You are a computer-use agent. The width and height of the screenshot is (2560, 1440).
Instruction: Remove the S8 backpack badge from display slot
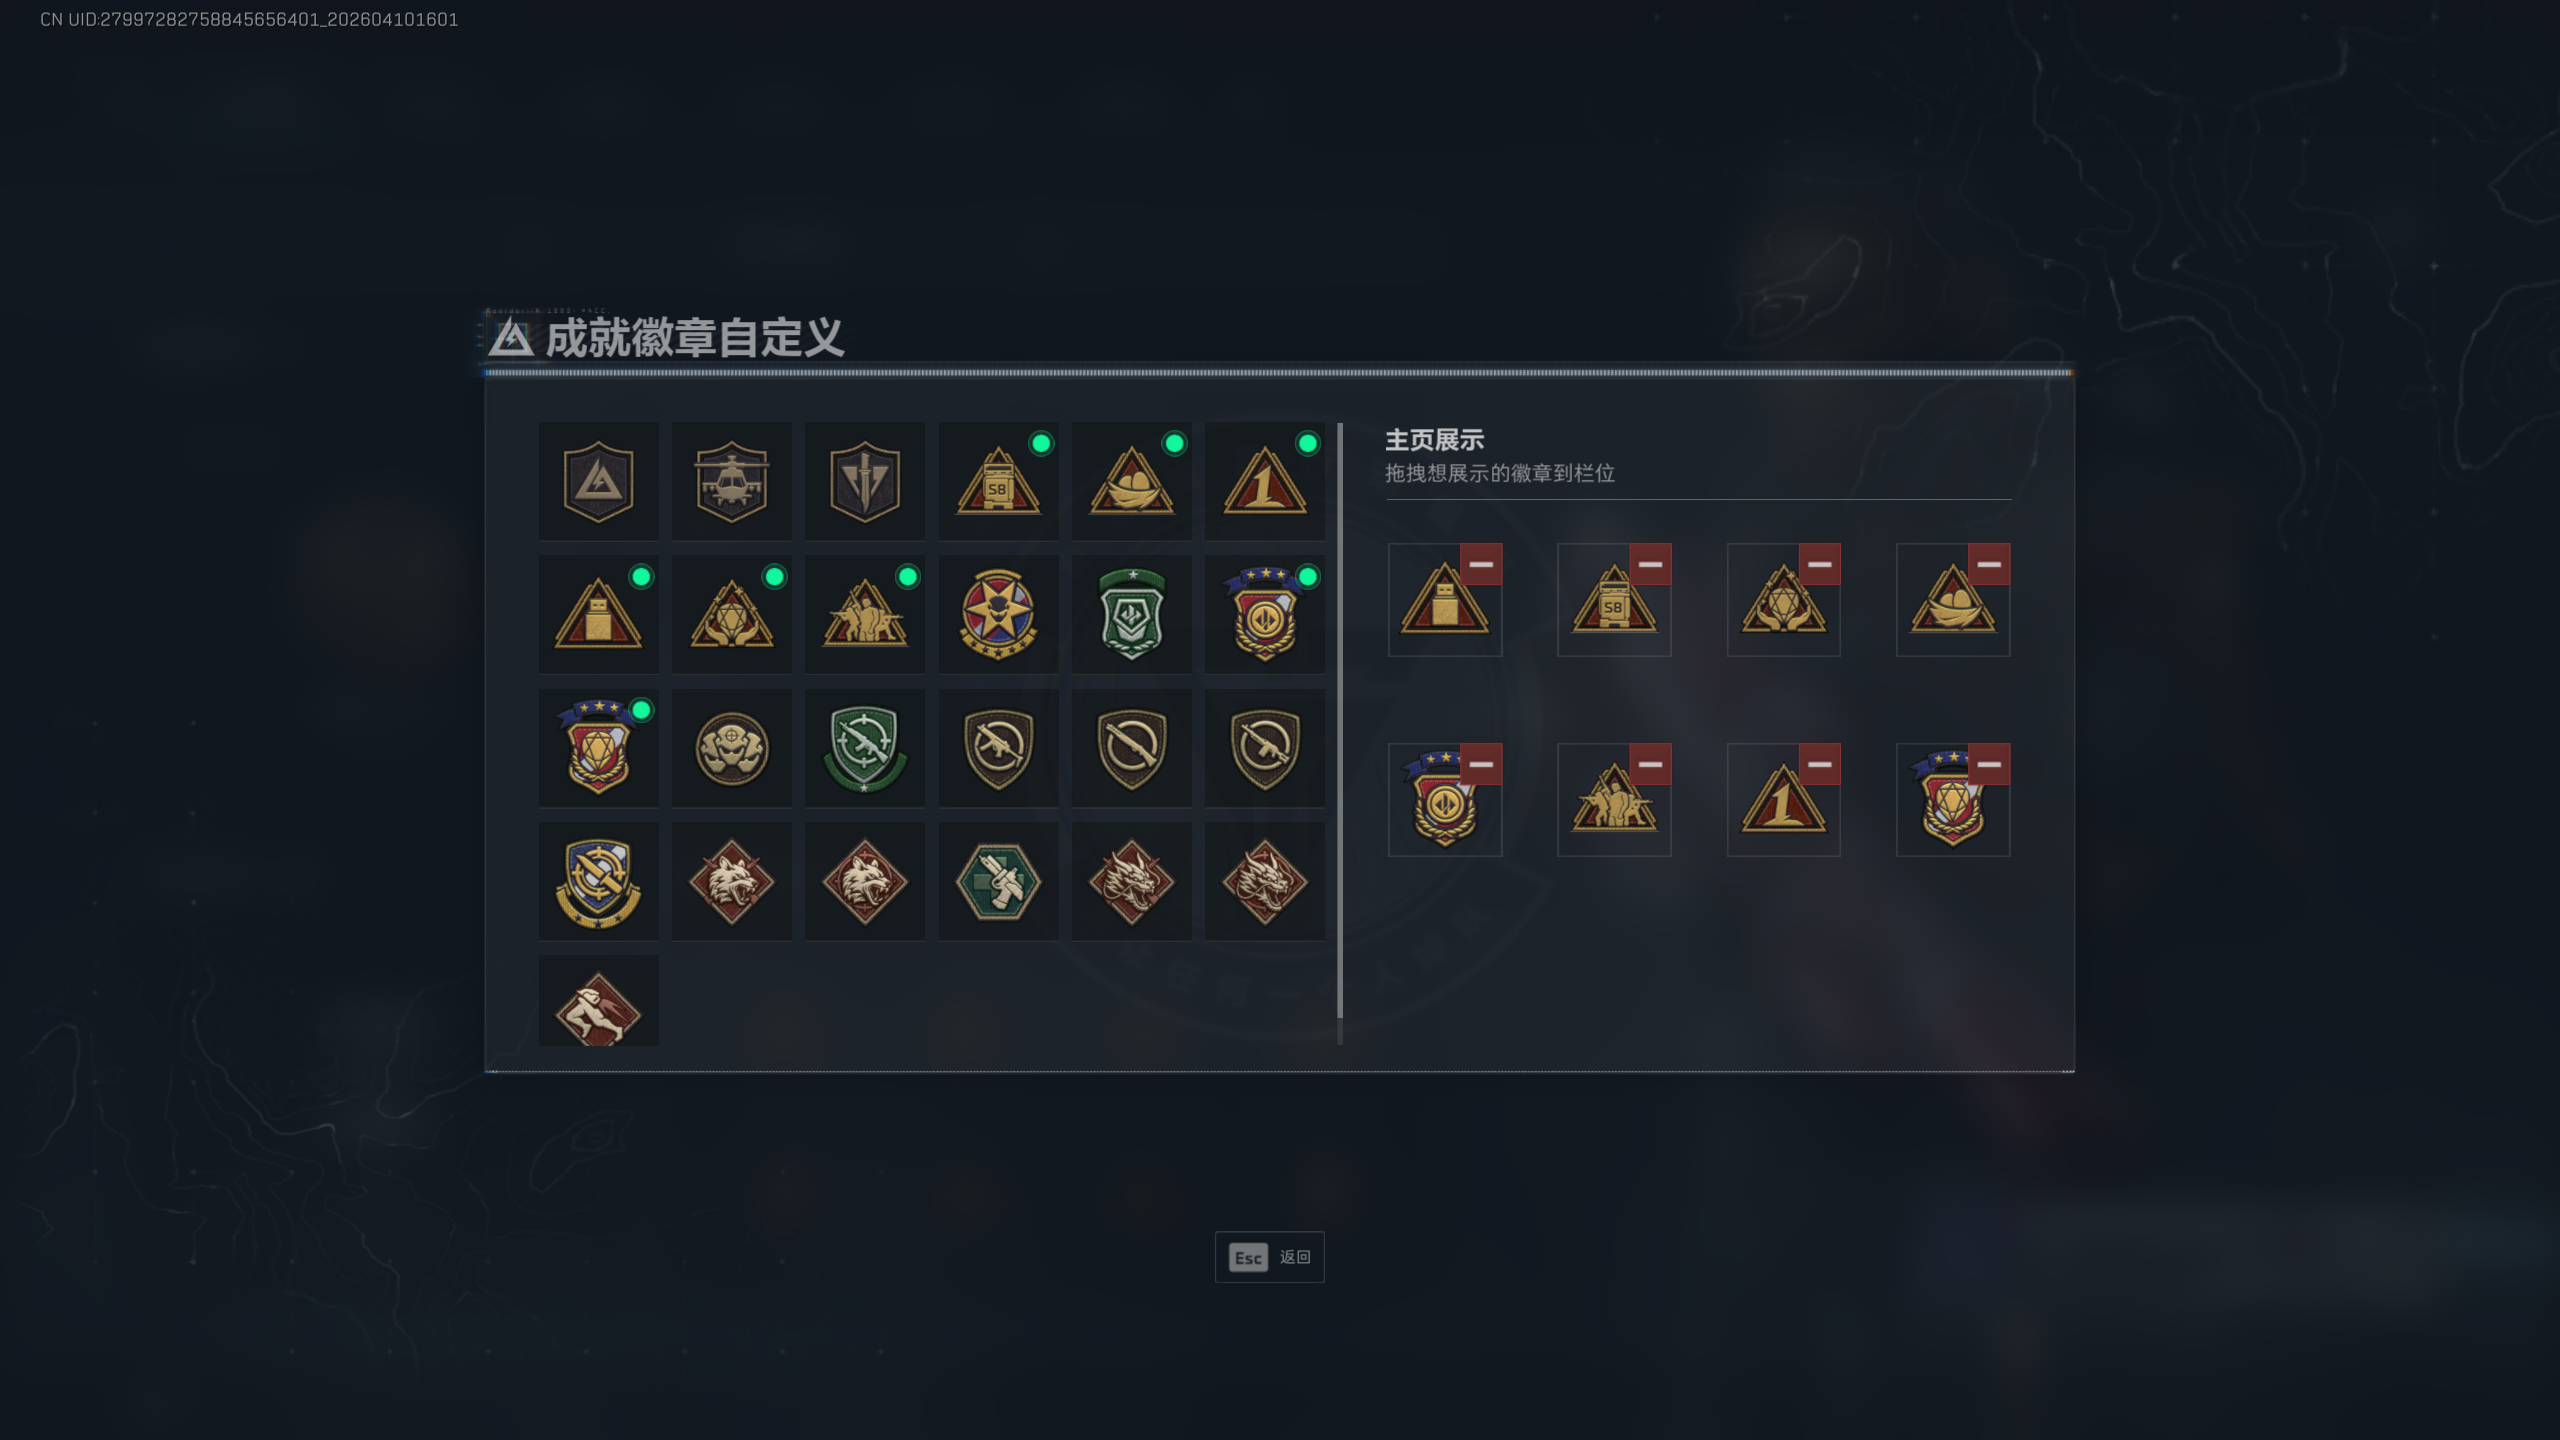click(1650, 564)
